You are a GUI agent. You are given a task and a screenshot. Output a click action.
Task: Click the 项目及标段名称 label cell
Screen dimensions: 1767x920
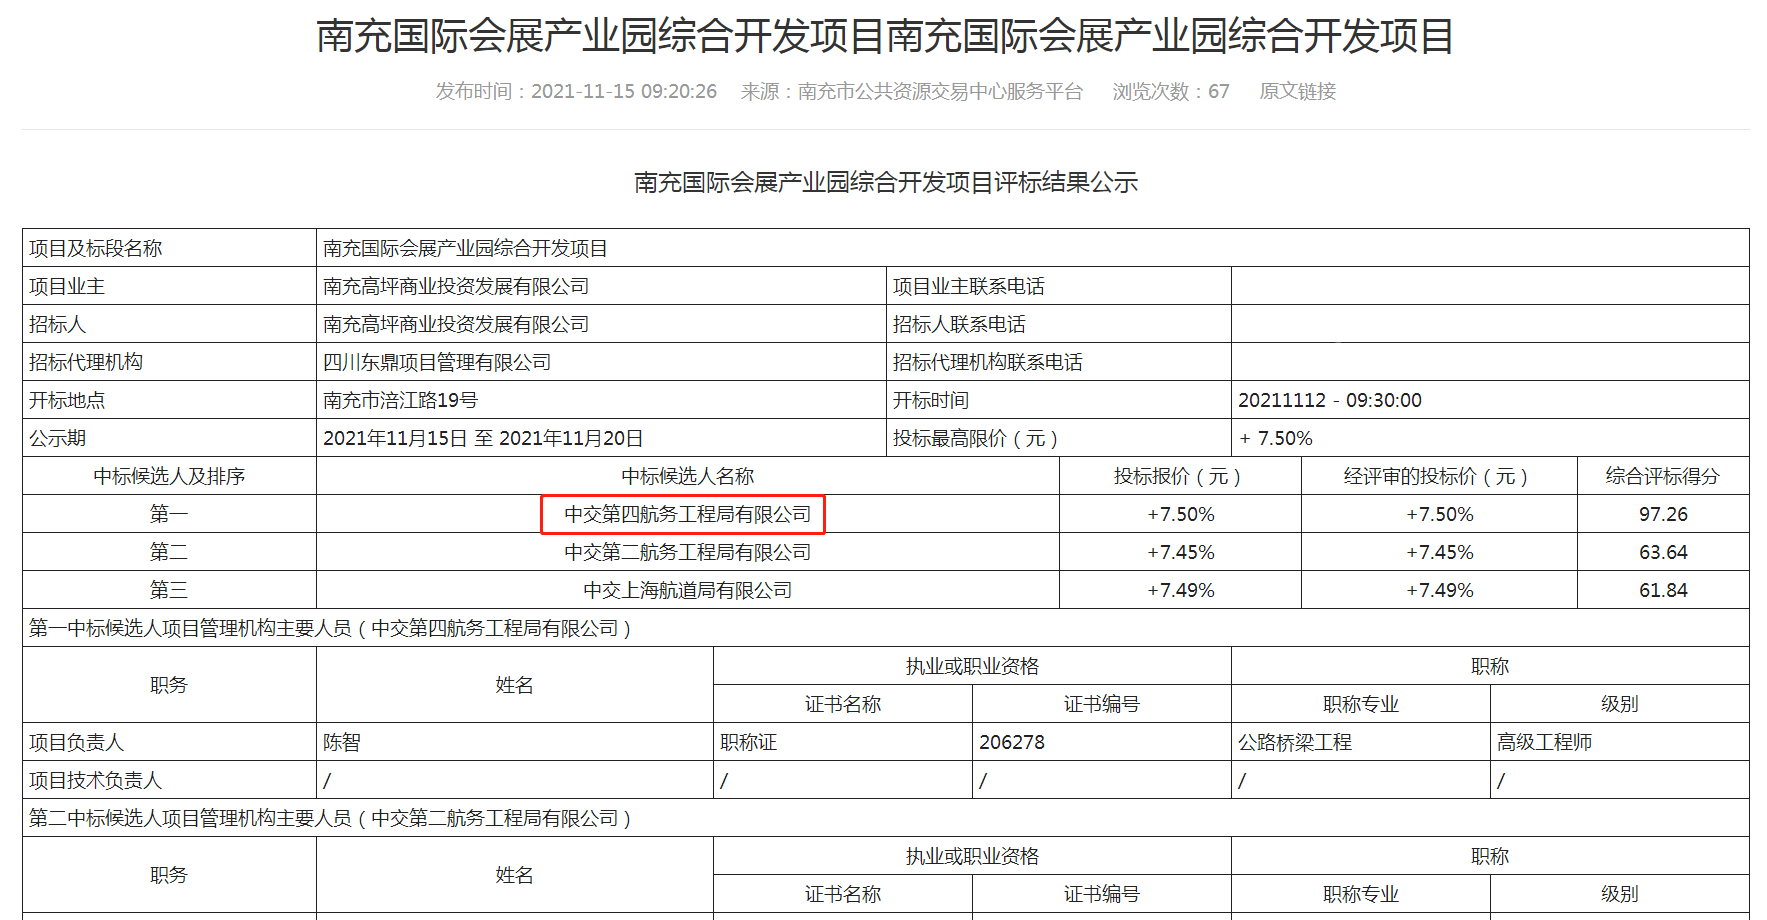[169, 248]
